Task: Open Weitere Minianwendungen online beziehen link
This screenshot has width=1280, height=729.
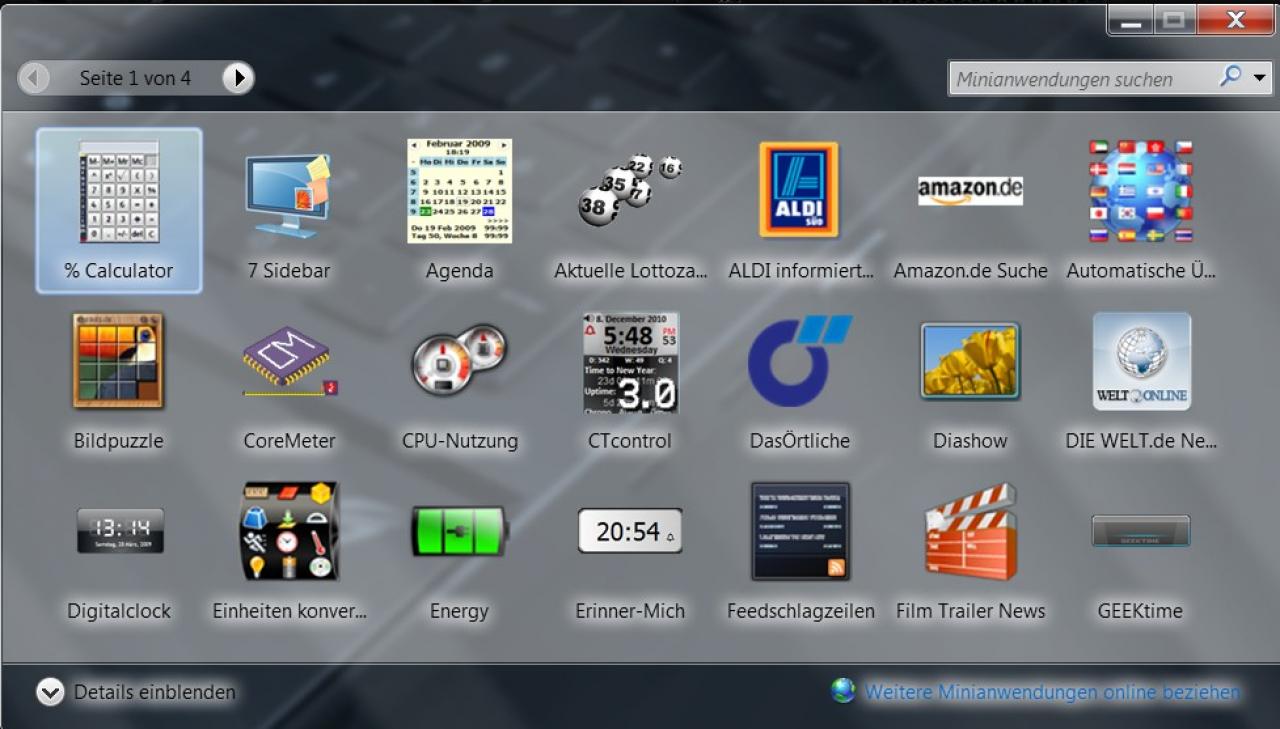Action: click(1052, 692)
